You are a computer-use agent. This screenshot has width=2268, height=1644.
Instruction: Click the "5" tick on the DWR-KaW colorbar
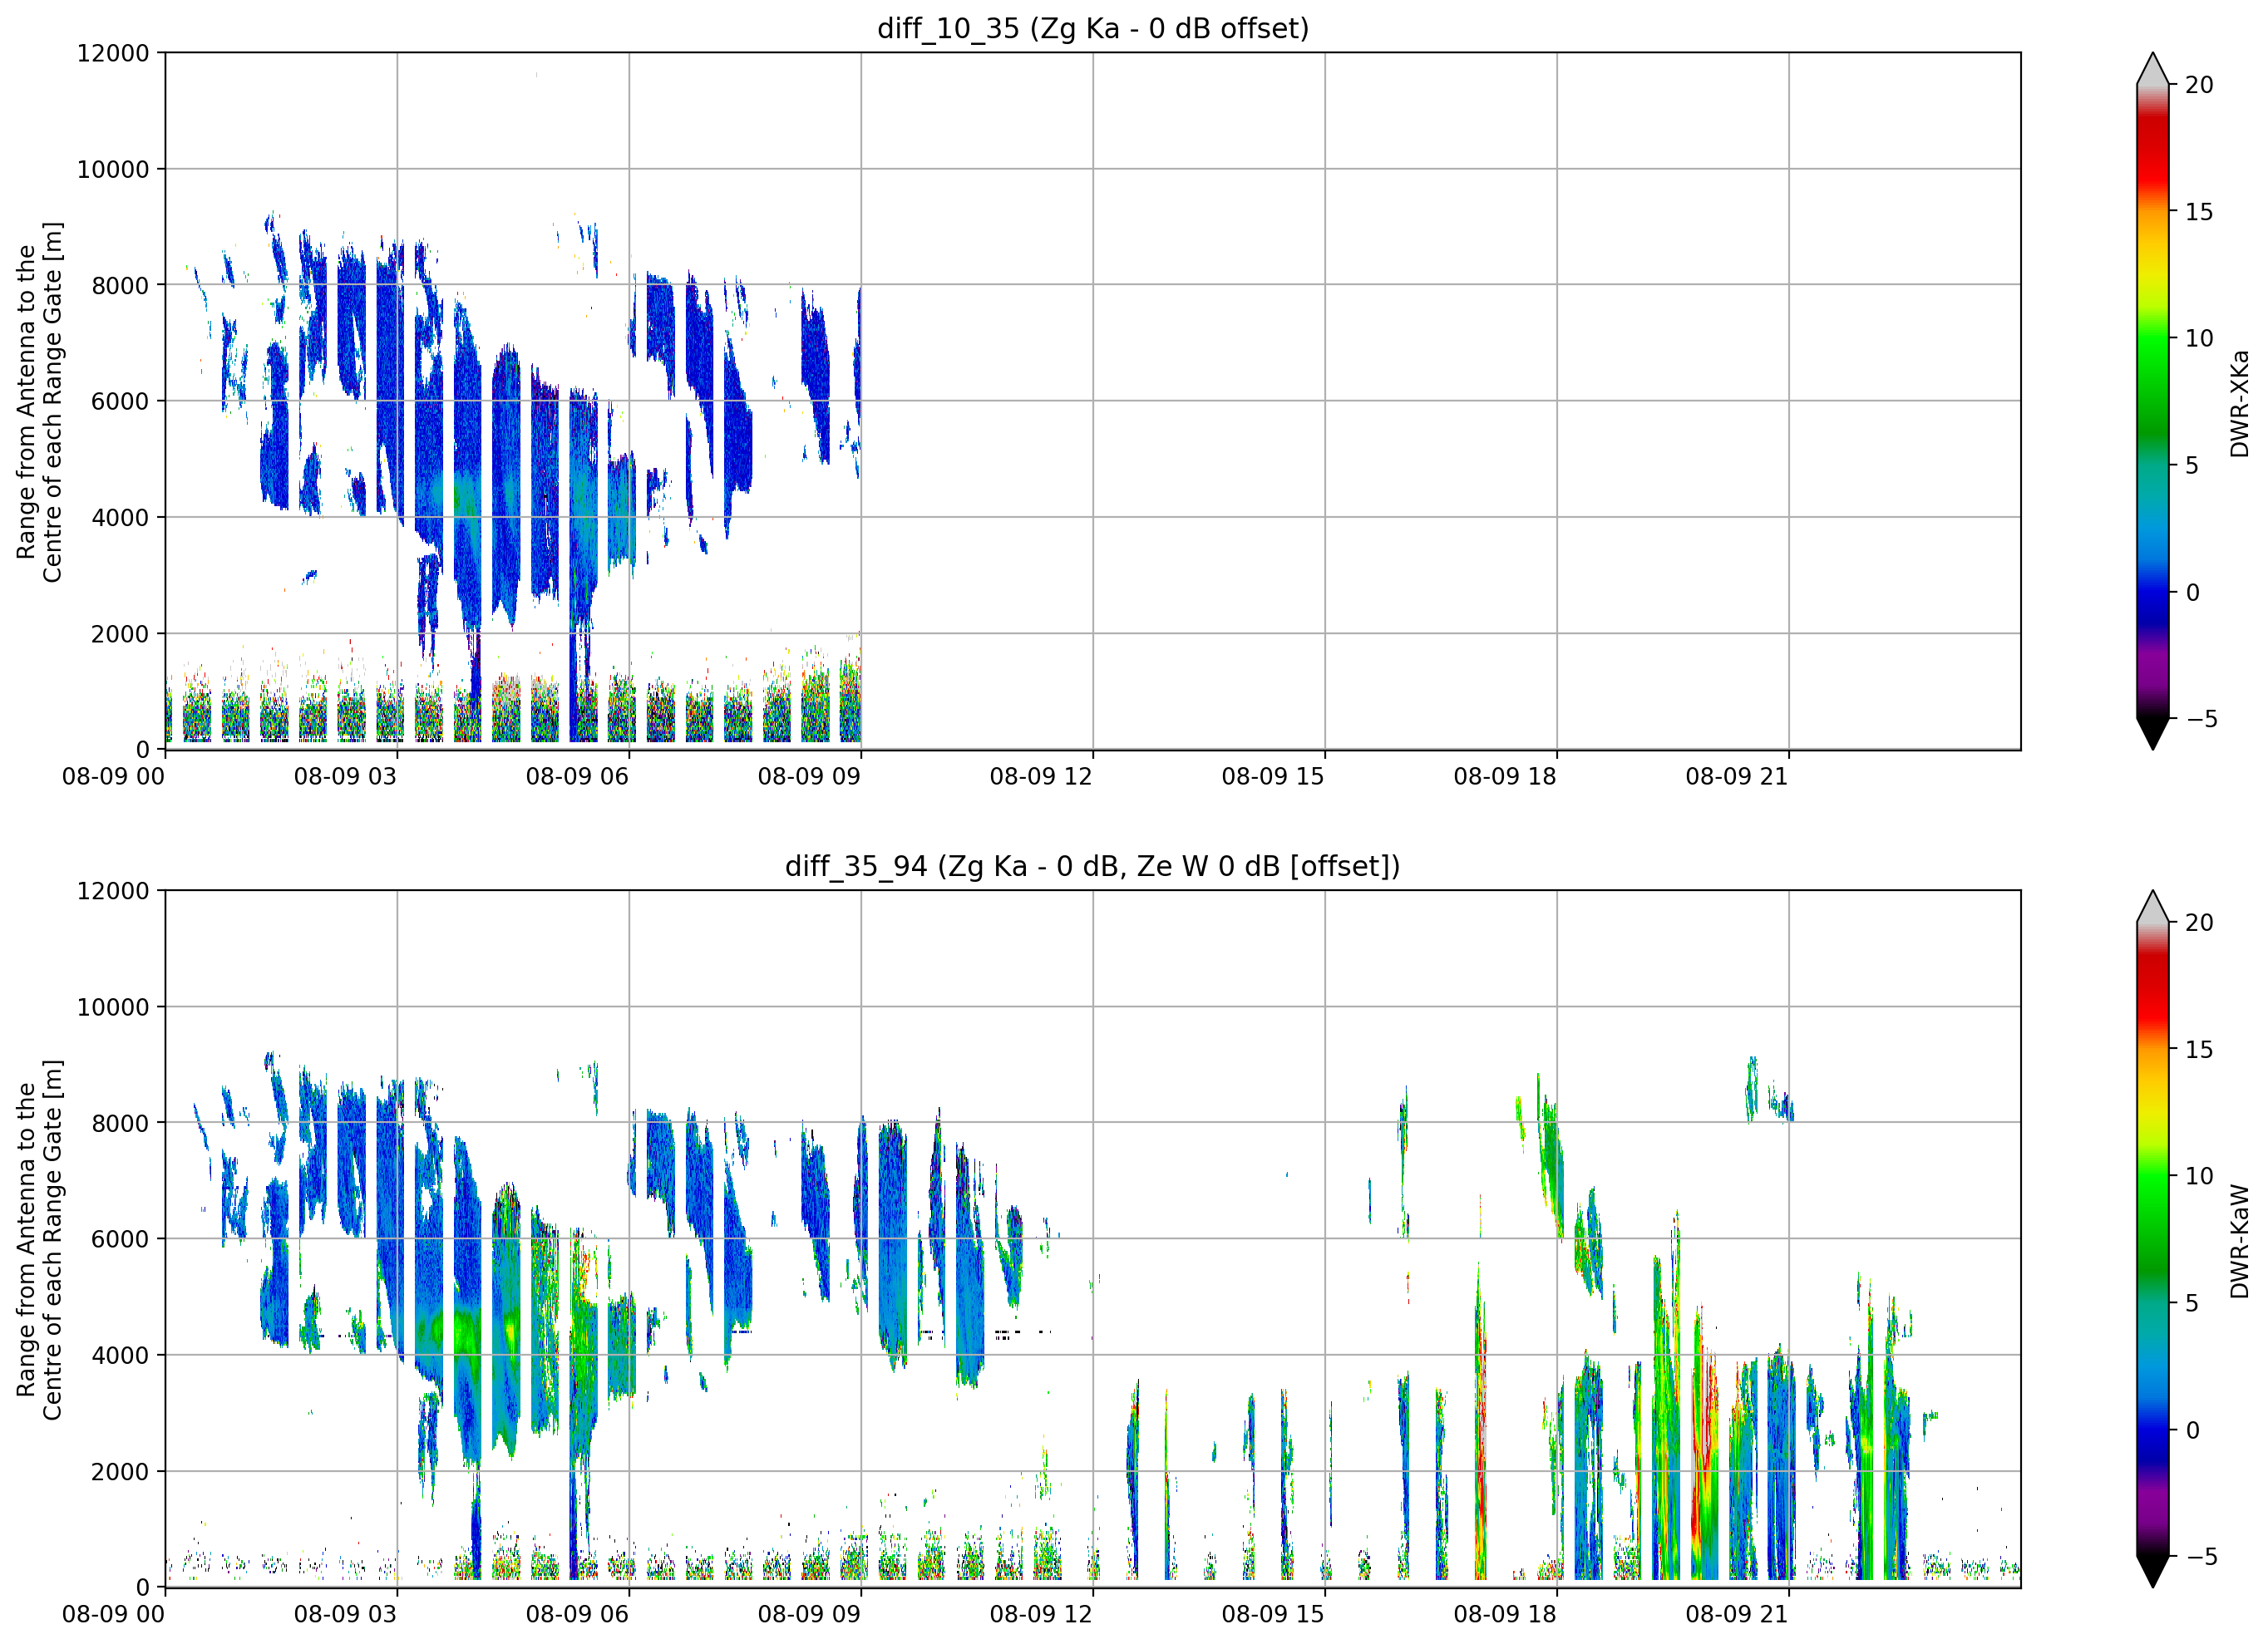(x=2192, y=1303)
